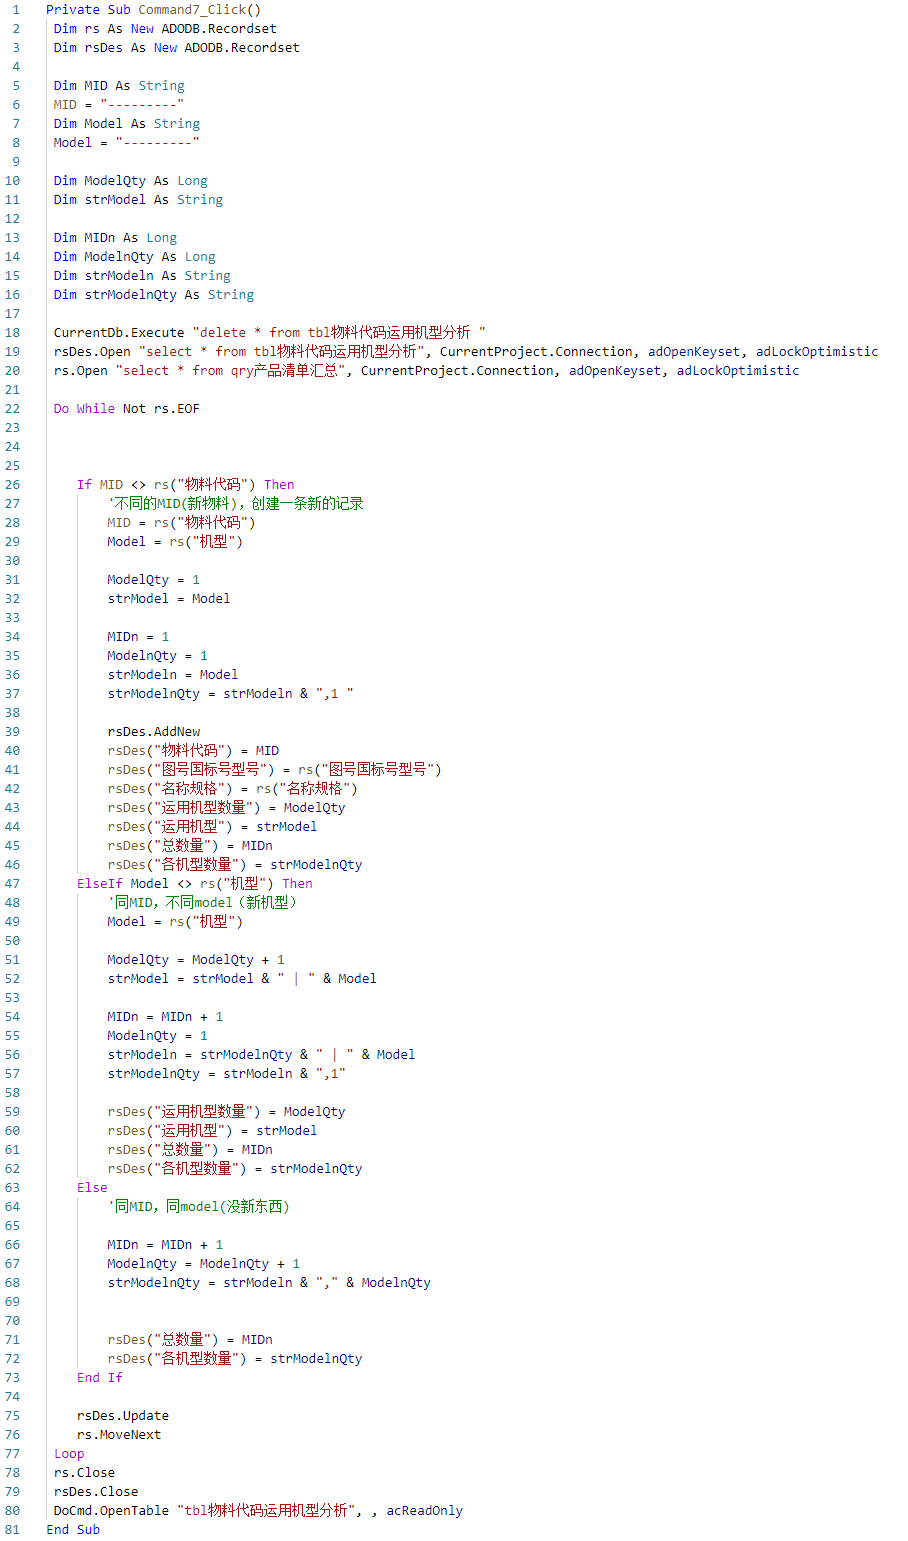The width and height of the screenshot is (908, 1541).
Task: Click the "acReadOnly" argument
Action: click(425, 1511)
